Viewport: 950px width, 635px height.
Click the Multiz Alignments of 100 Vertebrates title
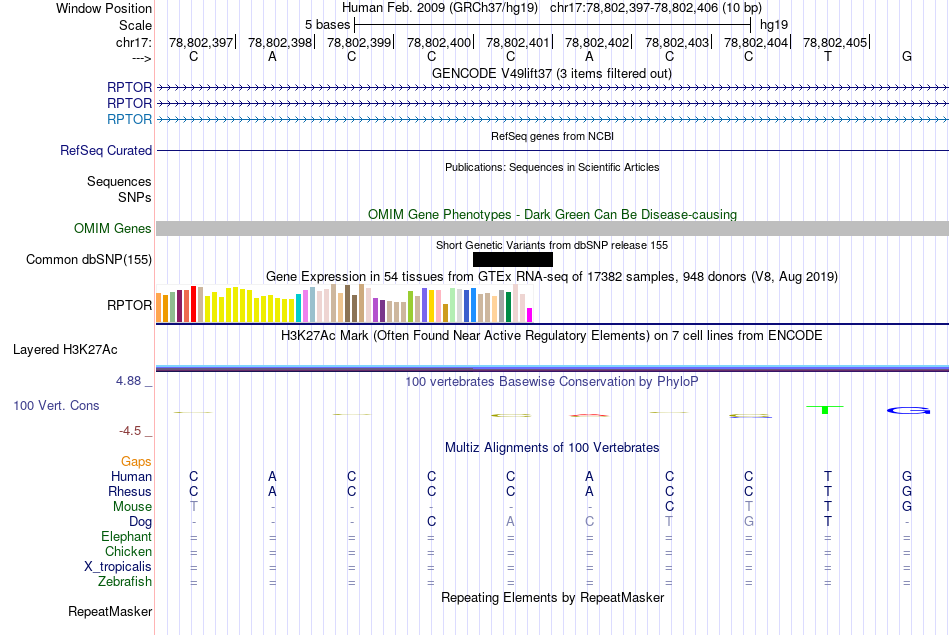(552, 448)
